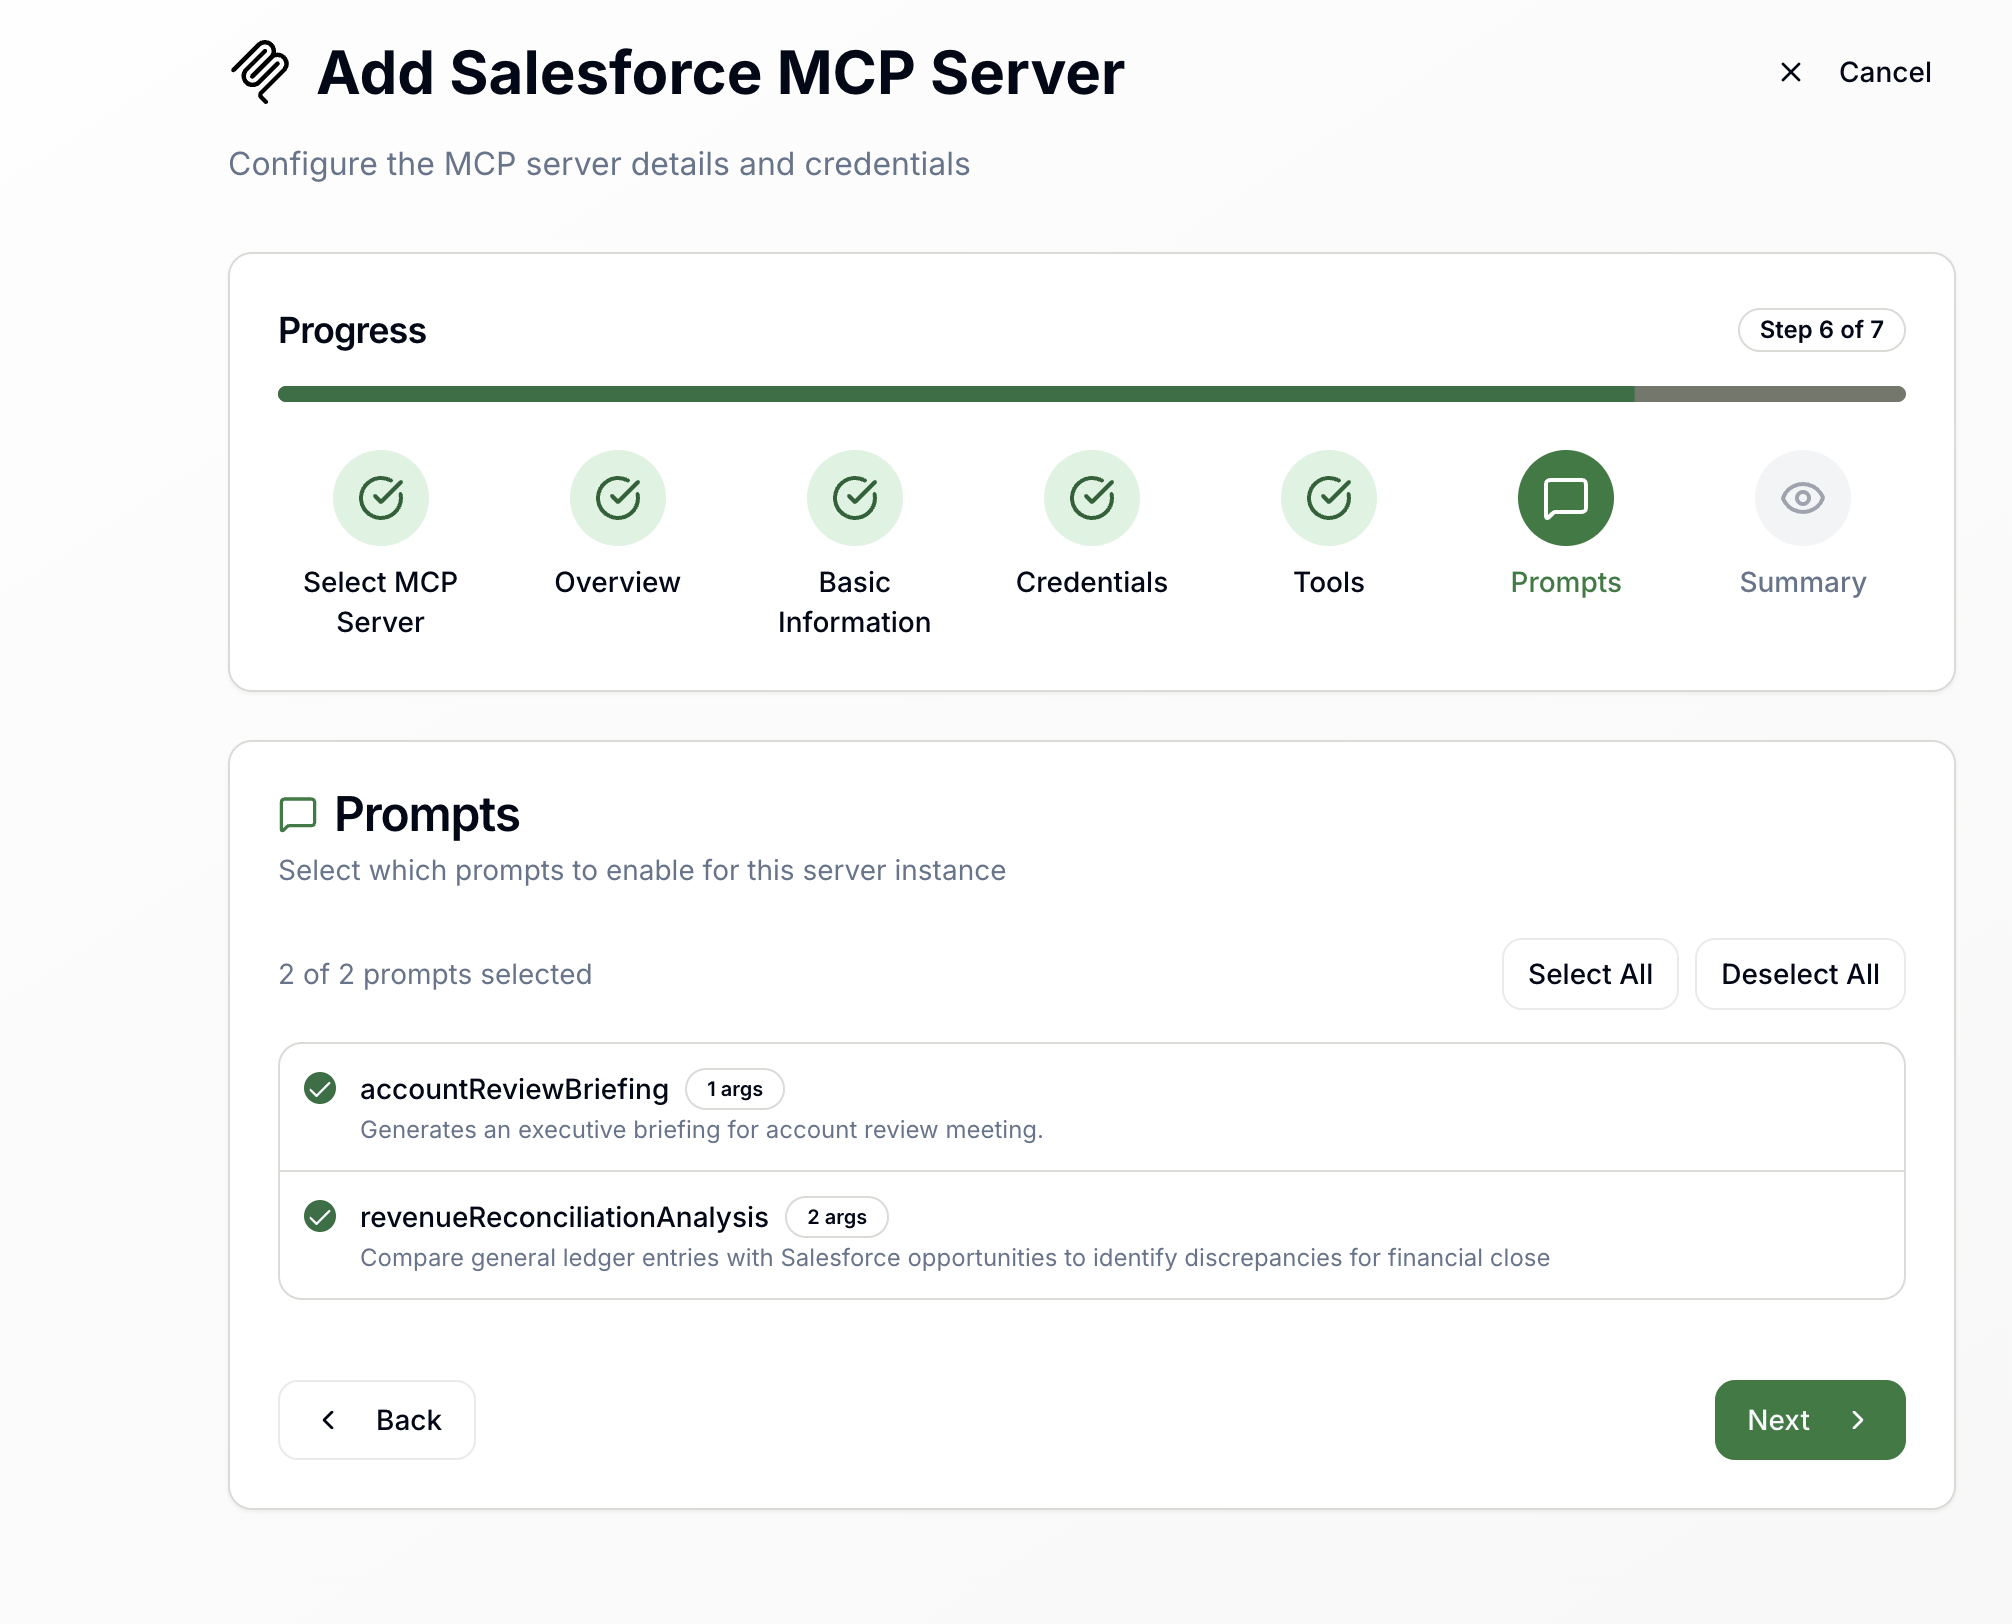Click the Select which prompts to enable text
The height and width of the screenshot is (1624, 2012).
pyautogui.click(x=642, y=870)
